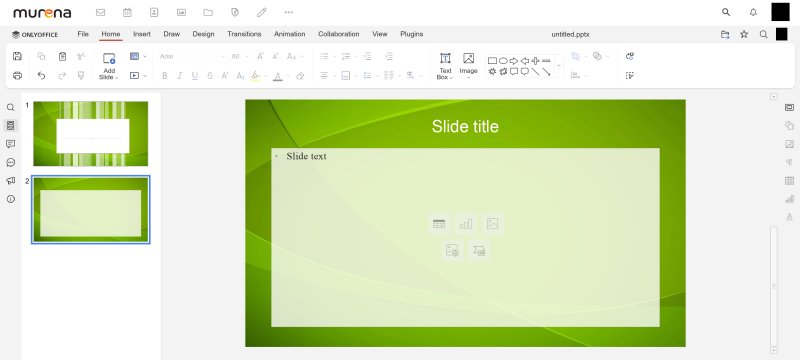Open slide settings in right sidebar
This screenshot has width=800, height=360.
[789, 107]
